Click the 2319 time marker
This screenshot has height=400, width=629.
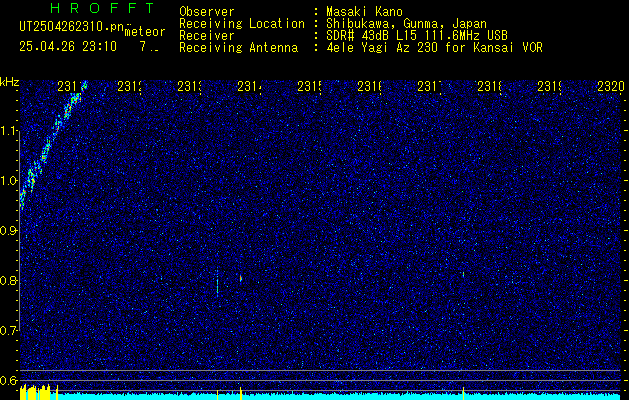pyautogui.click(x=550, y=87)
